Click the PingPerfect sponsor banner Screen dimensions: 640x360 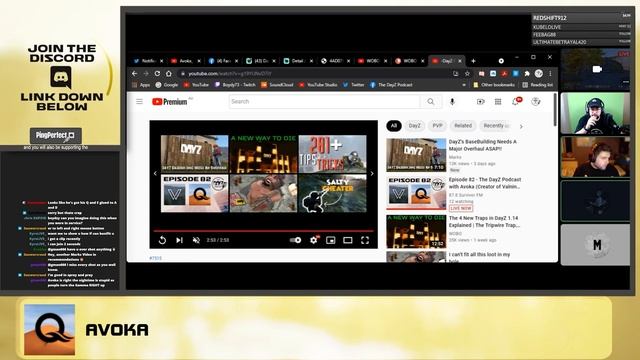pyautogui.click(x=56, y=135)
